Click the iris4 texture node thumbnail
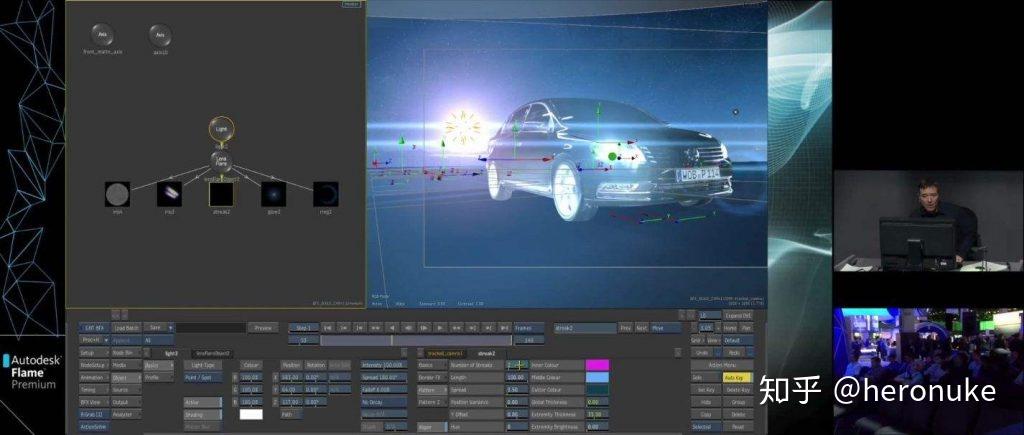1024x435 pixels. (x=118, y=194)
